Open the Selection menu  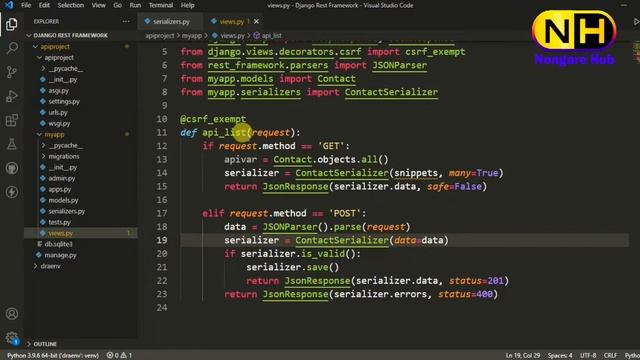(x=71, y=5)
